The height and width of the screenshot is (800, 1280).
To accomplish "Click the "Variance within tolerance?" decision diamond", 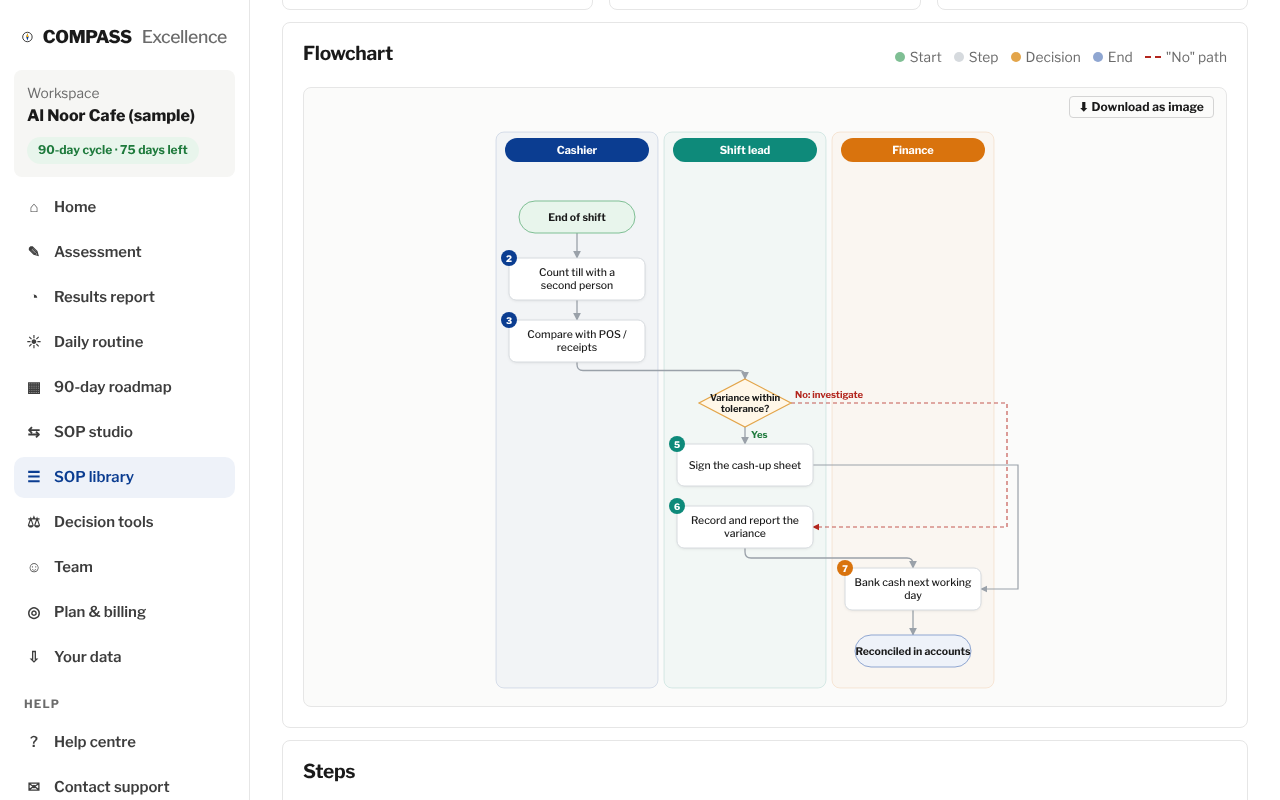I will pos(745,403).
